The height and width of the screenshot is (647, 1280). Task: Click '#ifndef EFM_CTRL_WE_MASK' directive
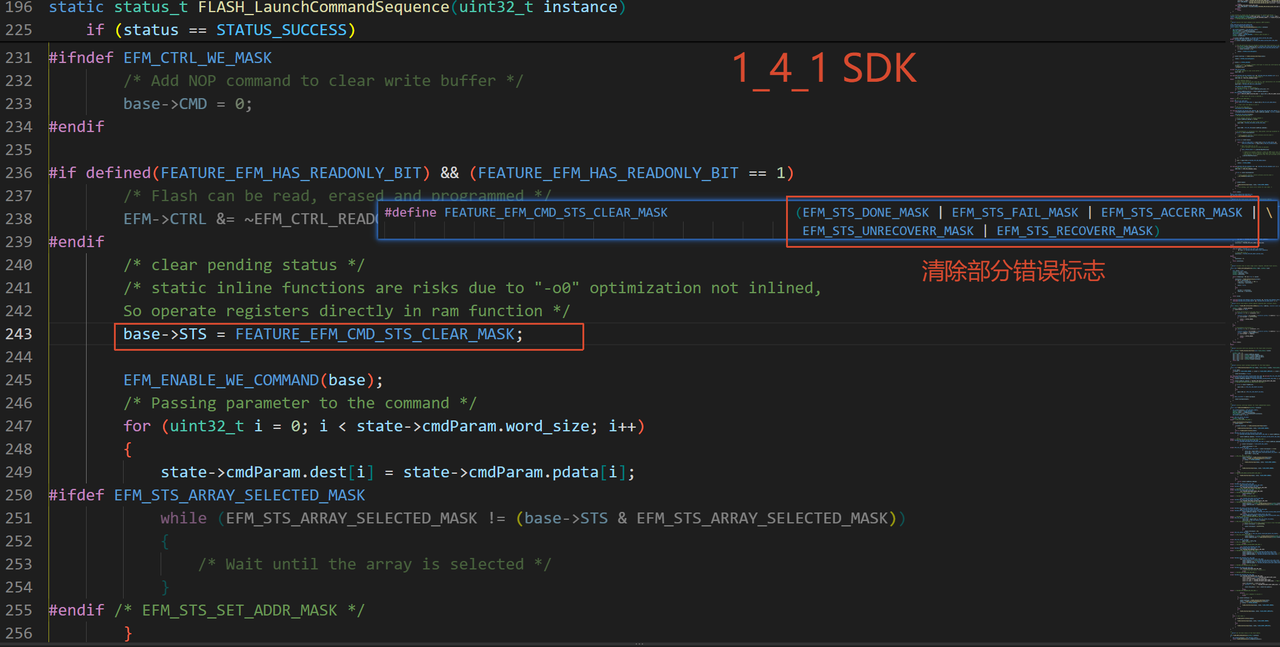point(160,58)
